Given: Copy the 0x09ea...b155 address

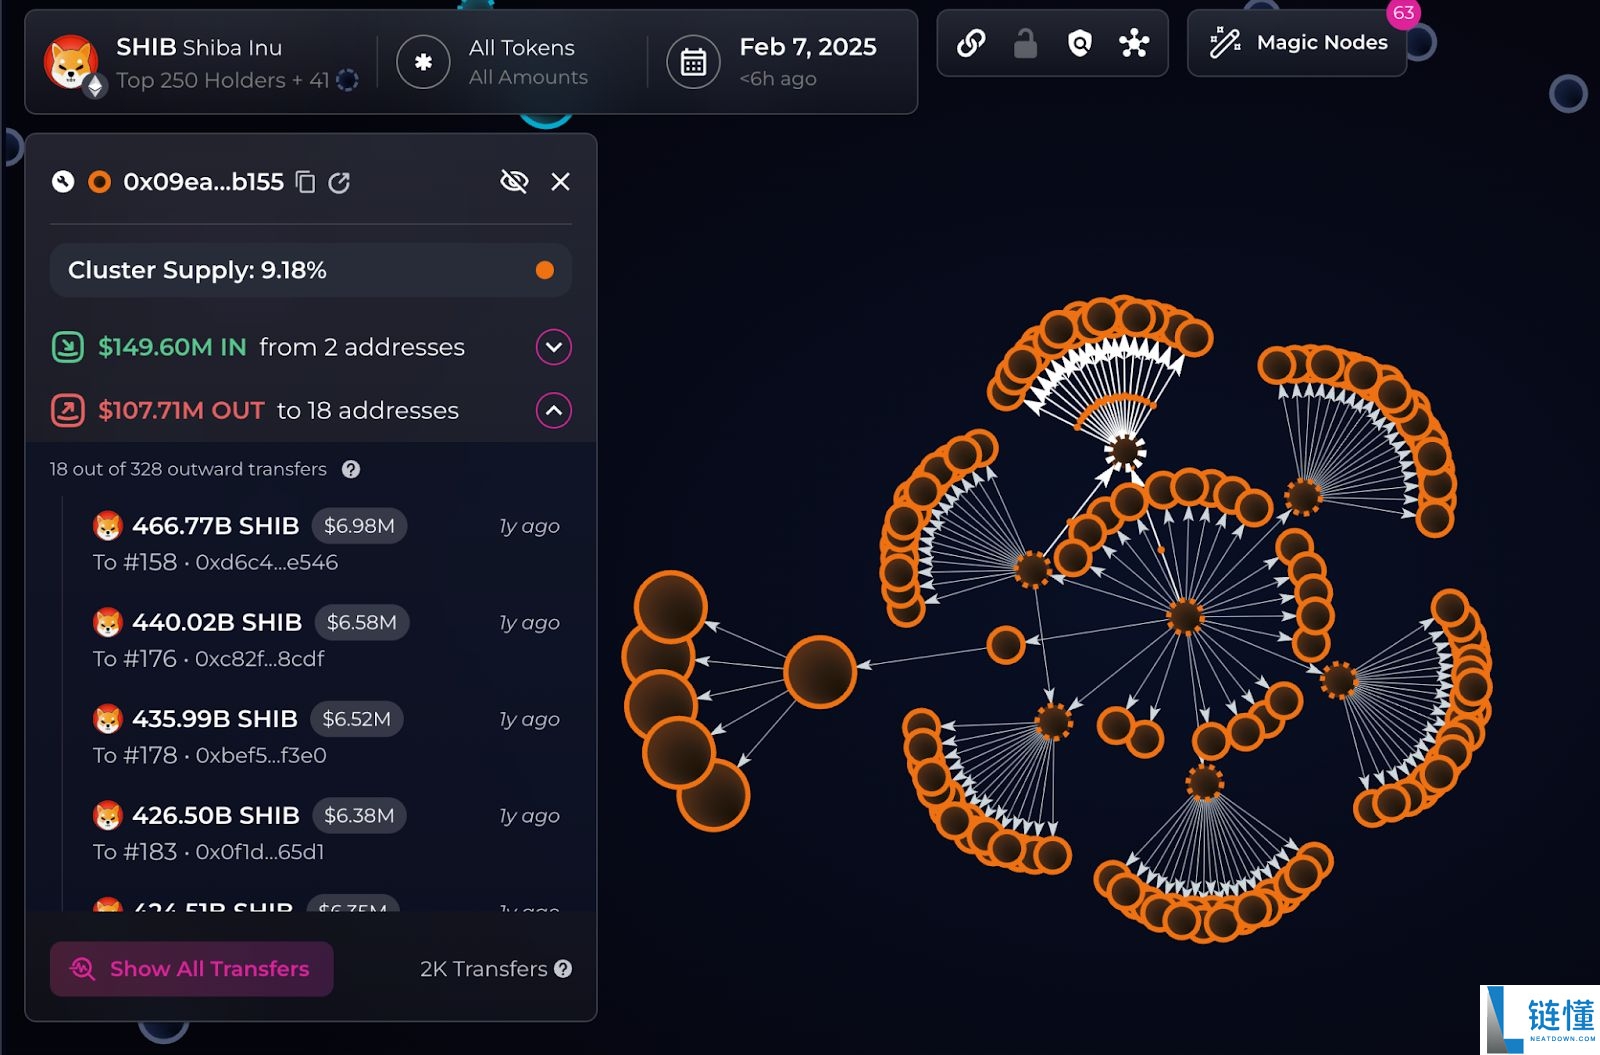Looking at the screenshot, I should pyautogui.click(x=306, y=182).
